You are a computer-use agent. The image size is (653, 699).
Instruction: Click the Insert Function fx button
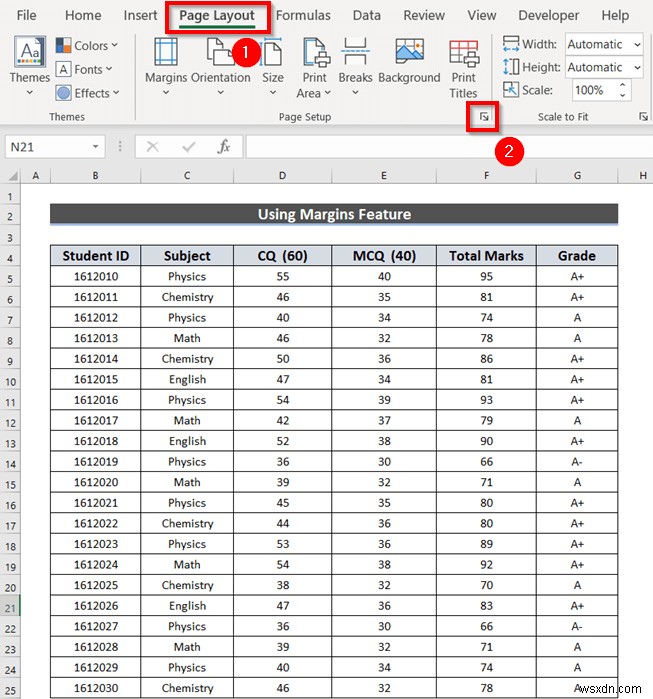[x=224, y=147]
